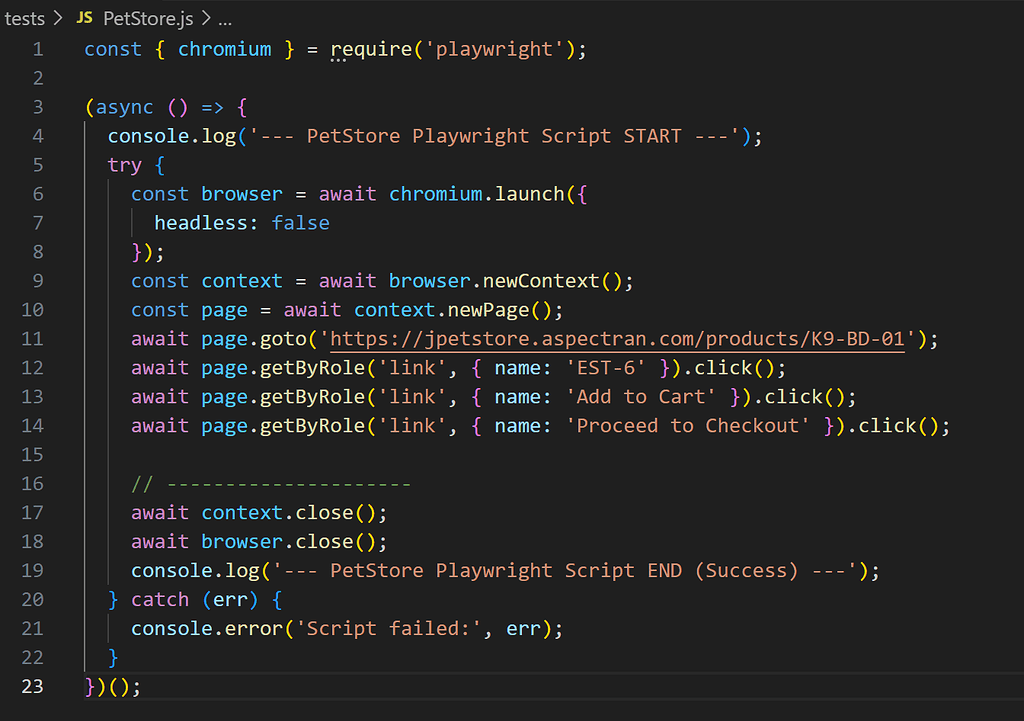Click the JS language icon in the breadcrumb
This screenshot has width=1024, height=721.
85,17
